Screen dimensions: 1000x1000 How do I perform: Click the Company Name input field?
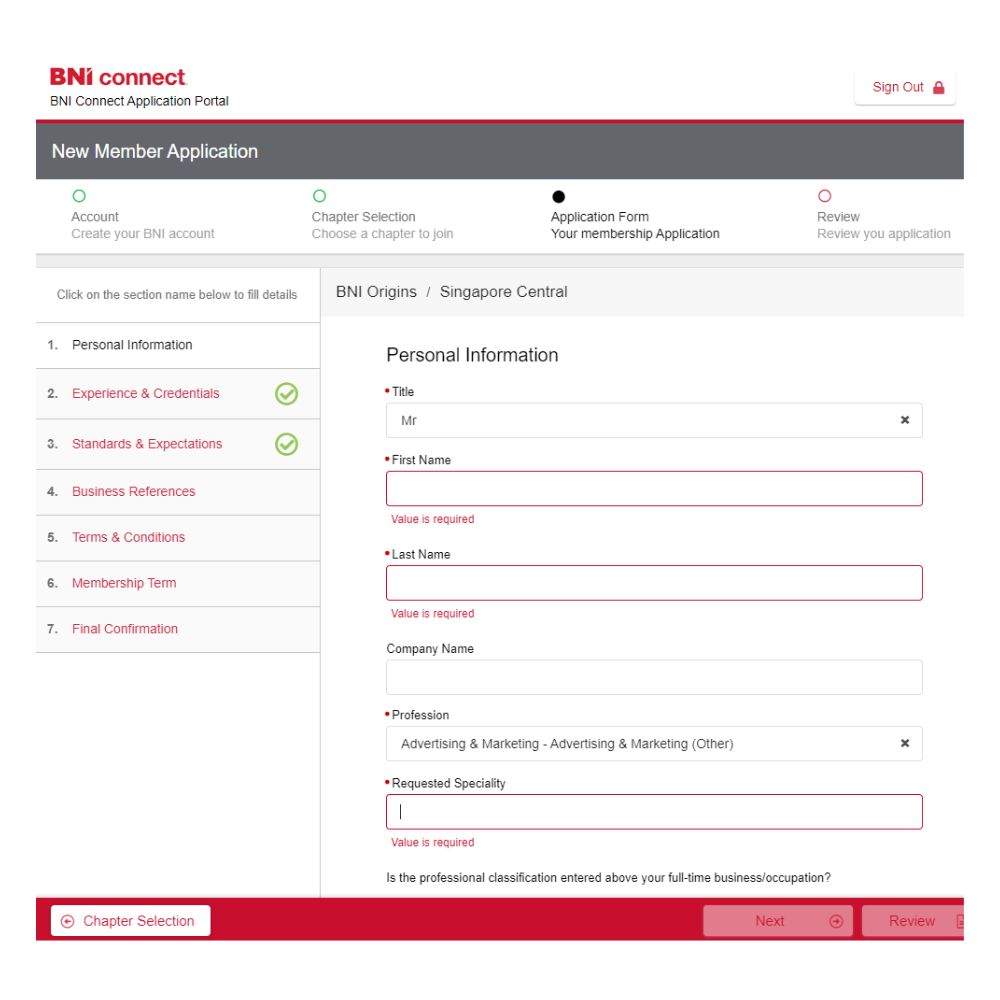click(654, 678)
